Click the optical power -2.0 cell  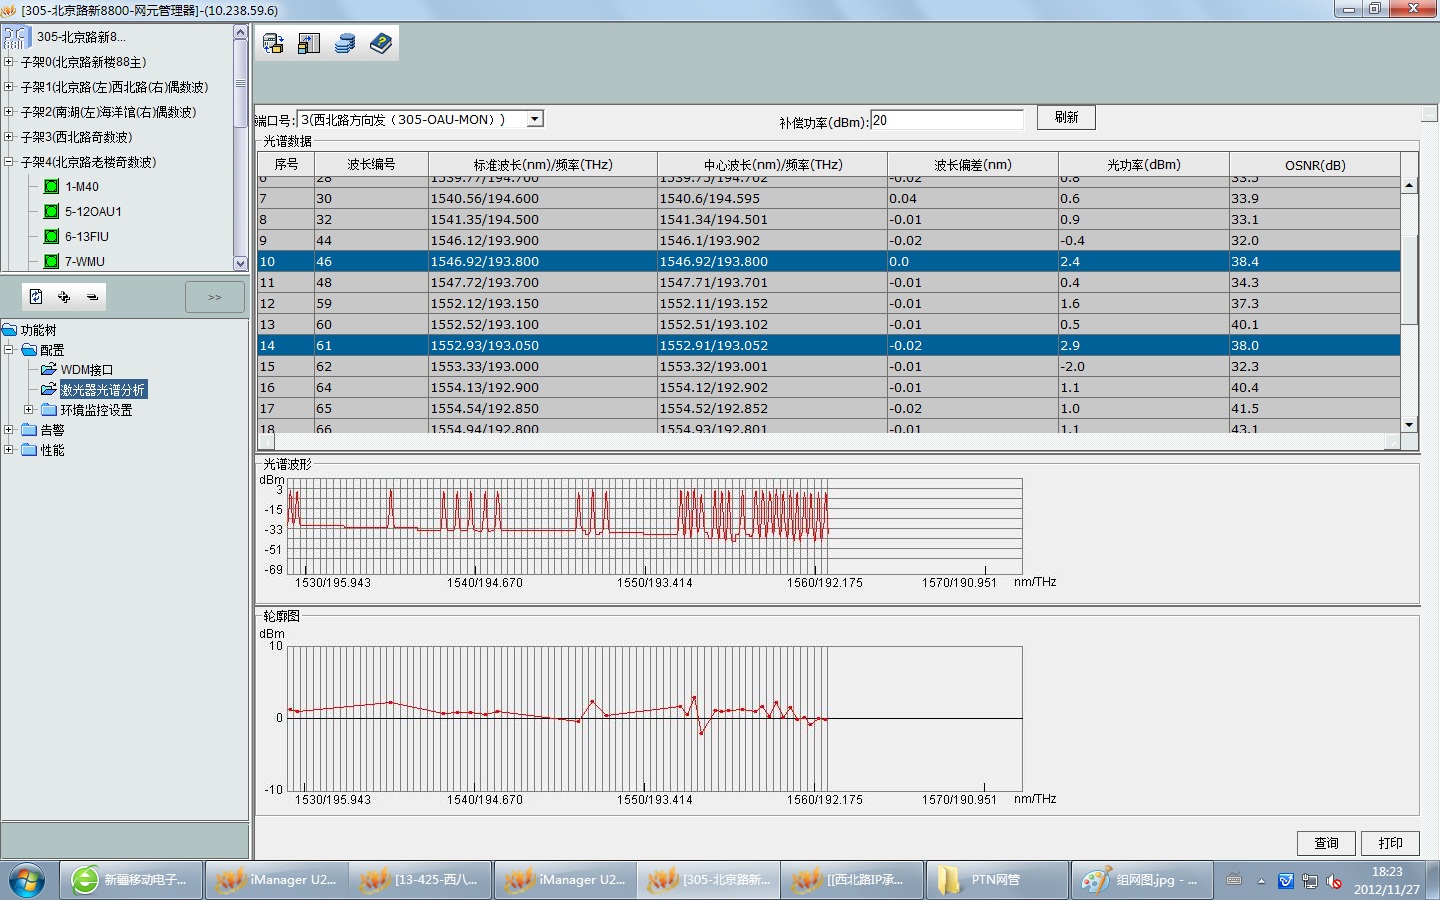click(1144, 366)
